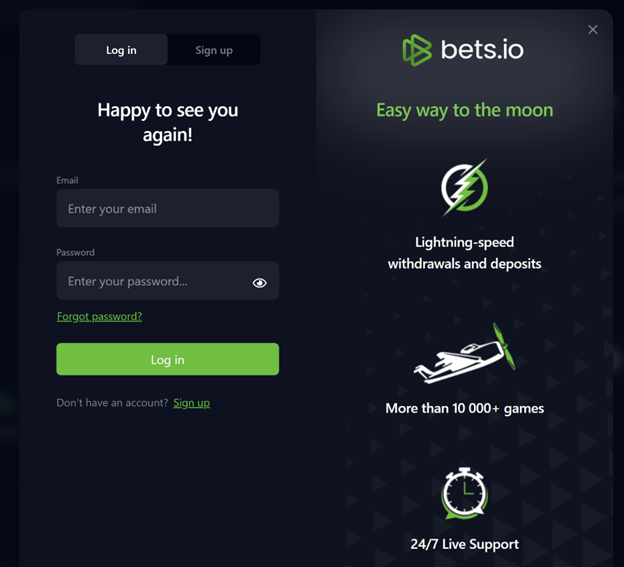The image size is (624, 567).
Task: Click the 'Happy to see you again!' heading
Action: [x=167, y=122]
